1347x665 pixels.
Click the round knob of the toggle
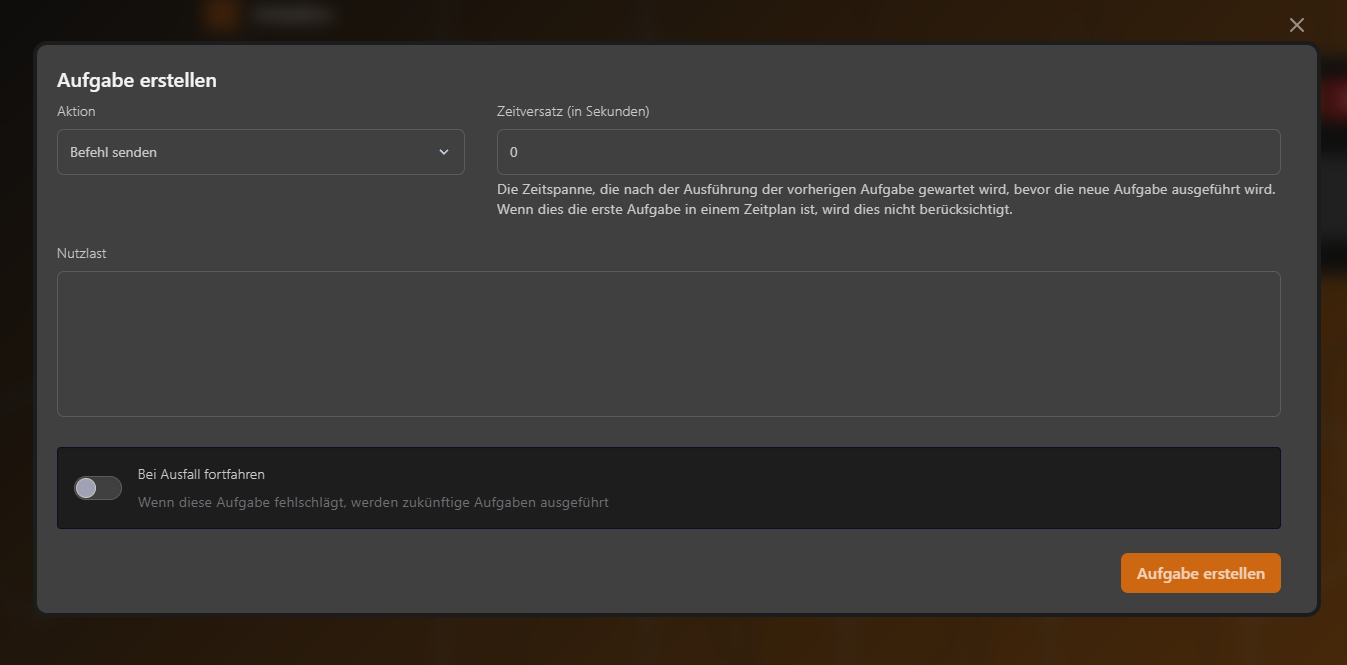[87, 488]
